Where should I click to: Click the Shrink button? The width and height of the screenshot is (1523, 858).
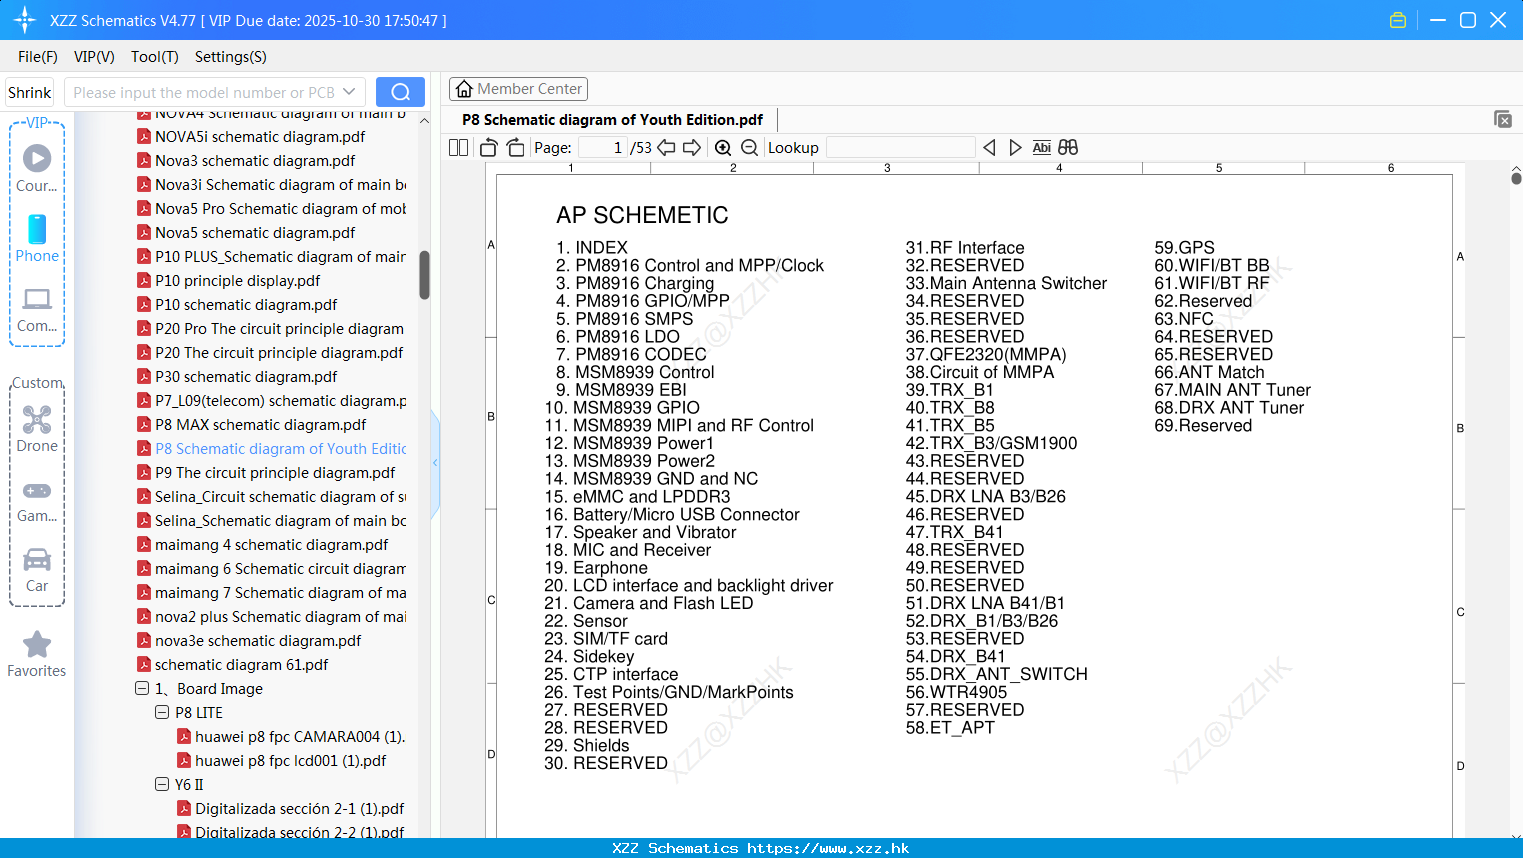coord(30,92)
